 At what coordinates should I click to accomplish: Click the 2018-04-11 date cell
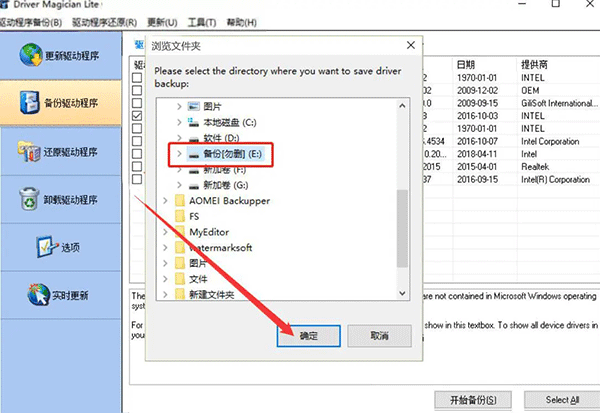coord(477,154)
